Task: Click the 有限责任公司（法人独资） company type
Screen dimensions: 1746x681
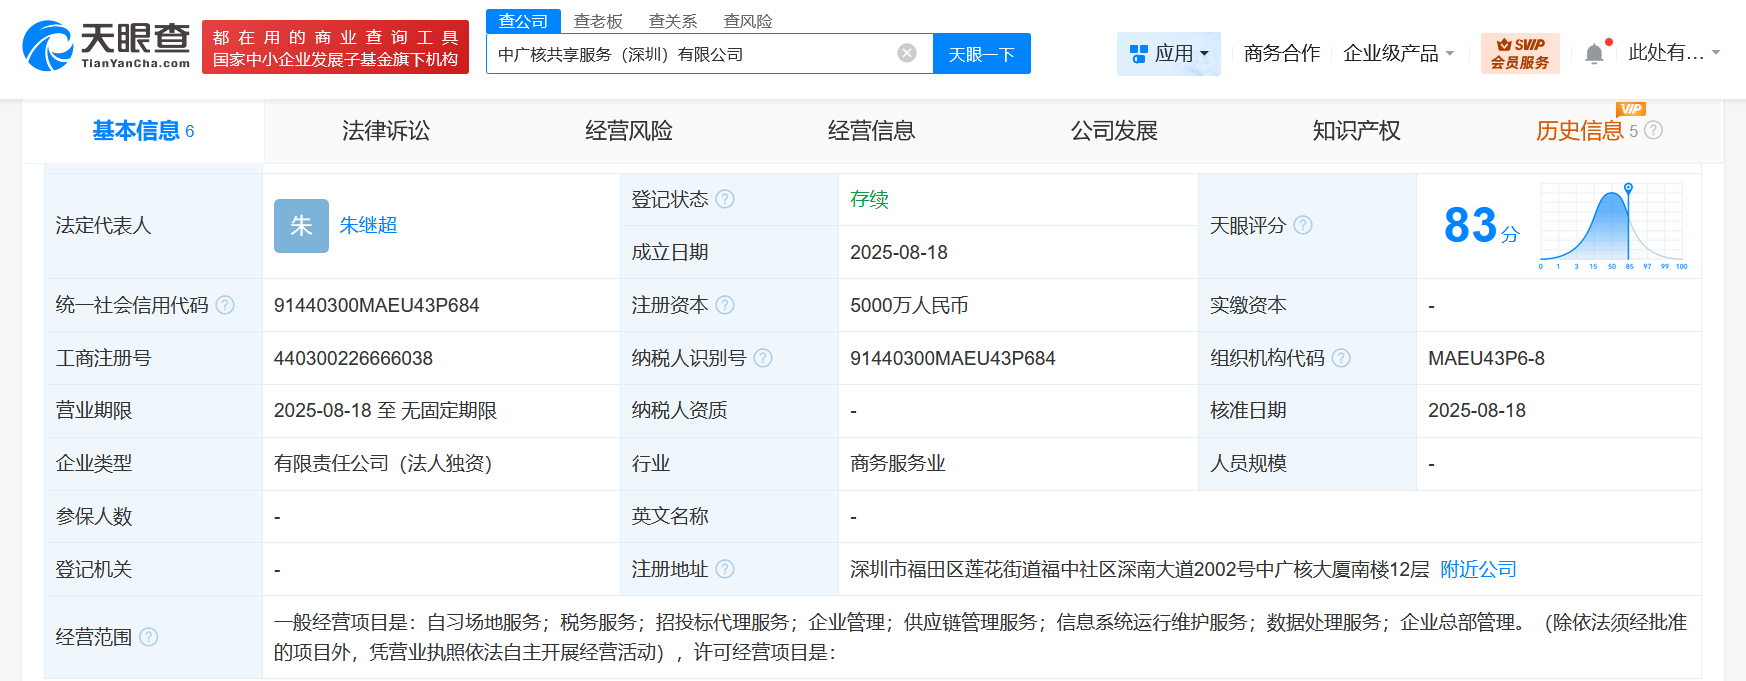Action: (x=383, y=463)
